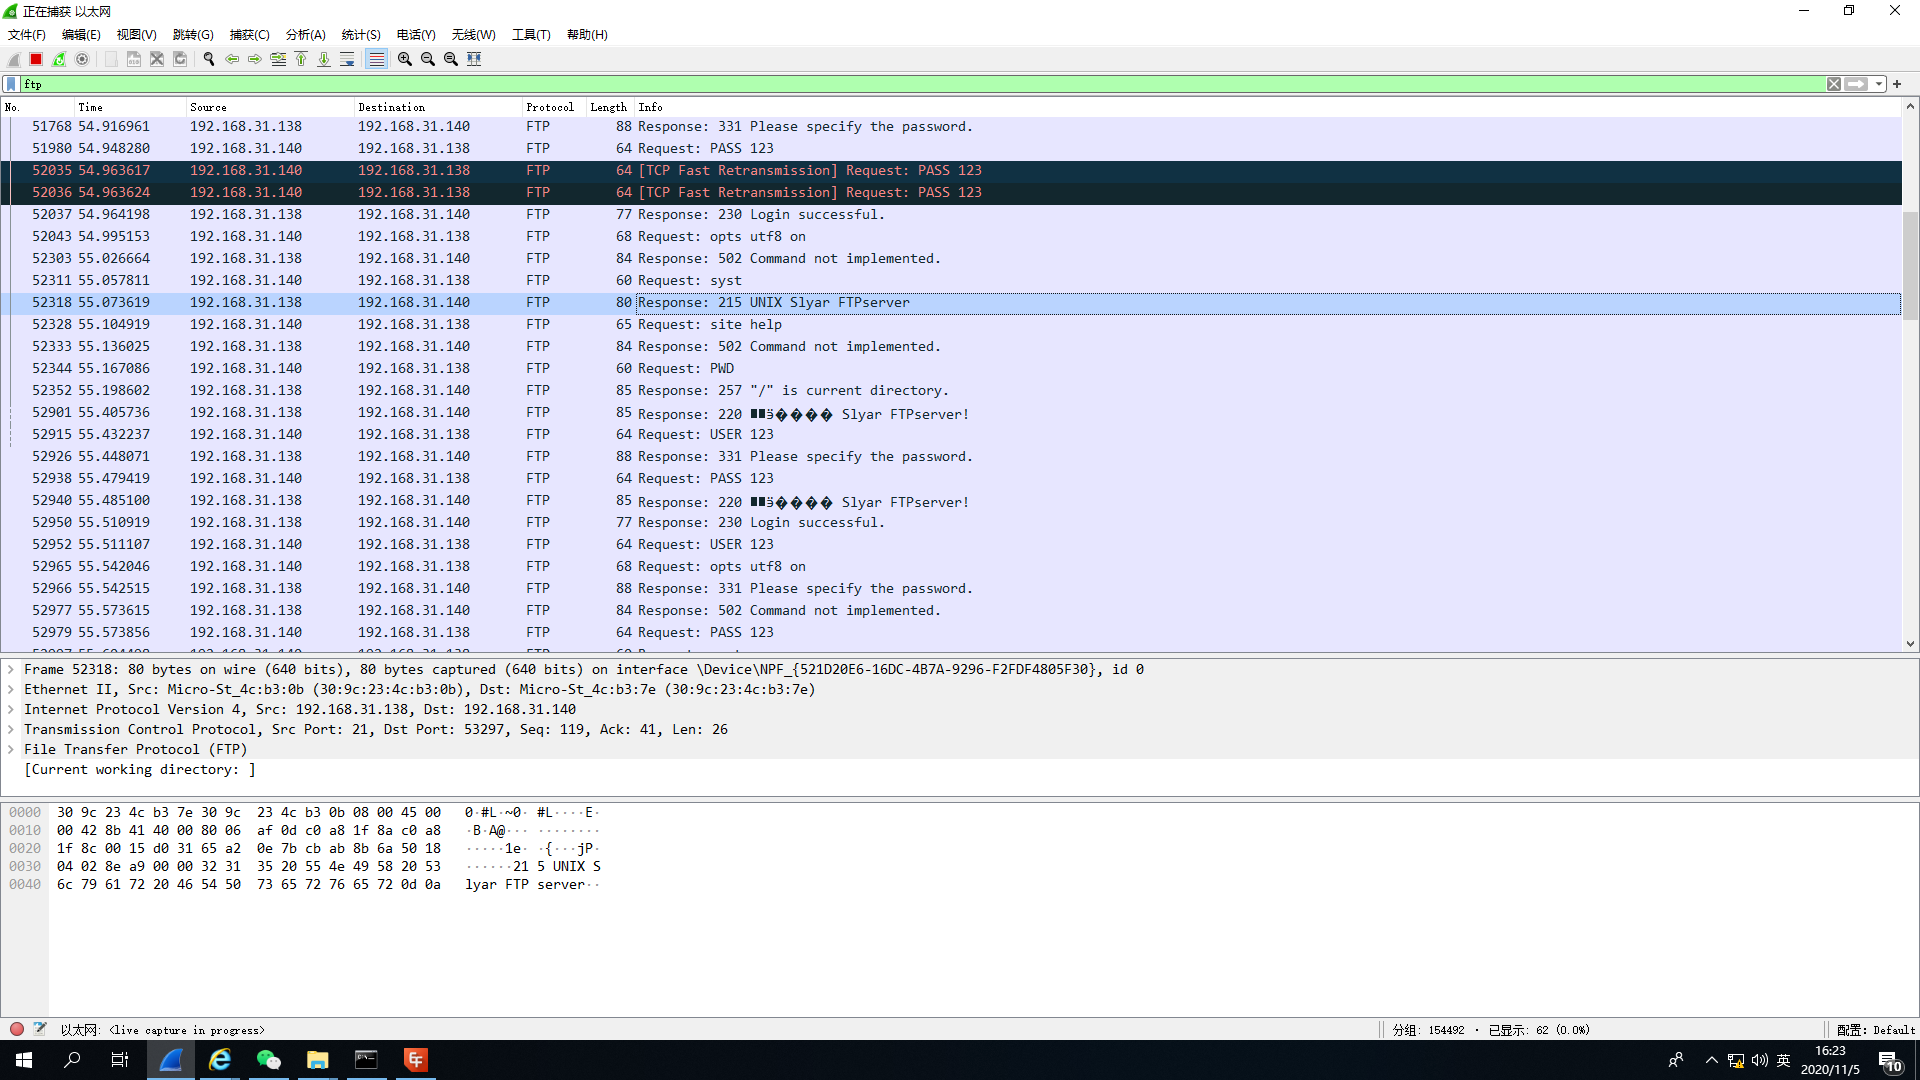Viewport: 1920px width, 1080px height.
Task: Zoom in on packet text
Action: pyautogui.click(x=404, y=59)
